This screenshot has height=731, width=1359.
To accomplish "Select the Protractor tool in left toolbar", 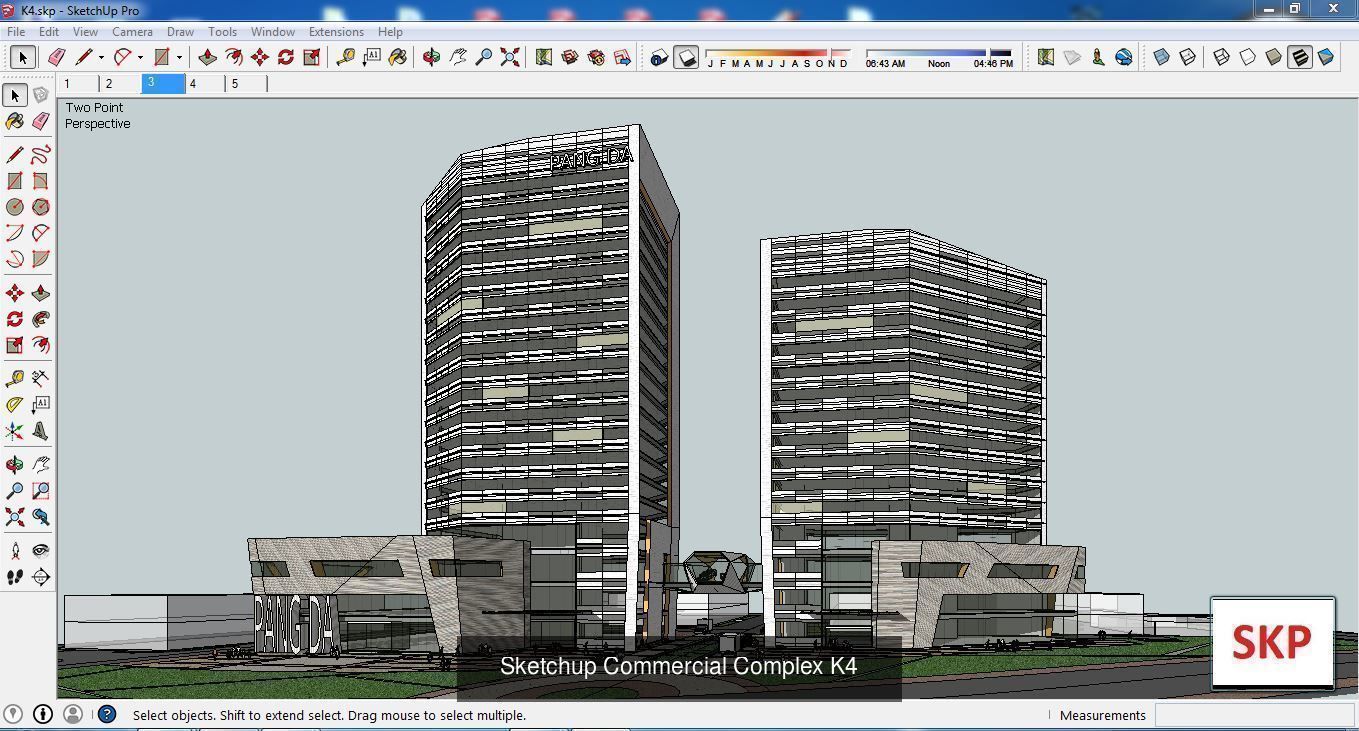I will pyautogui.click(x=15, y=405).
